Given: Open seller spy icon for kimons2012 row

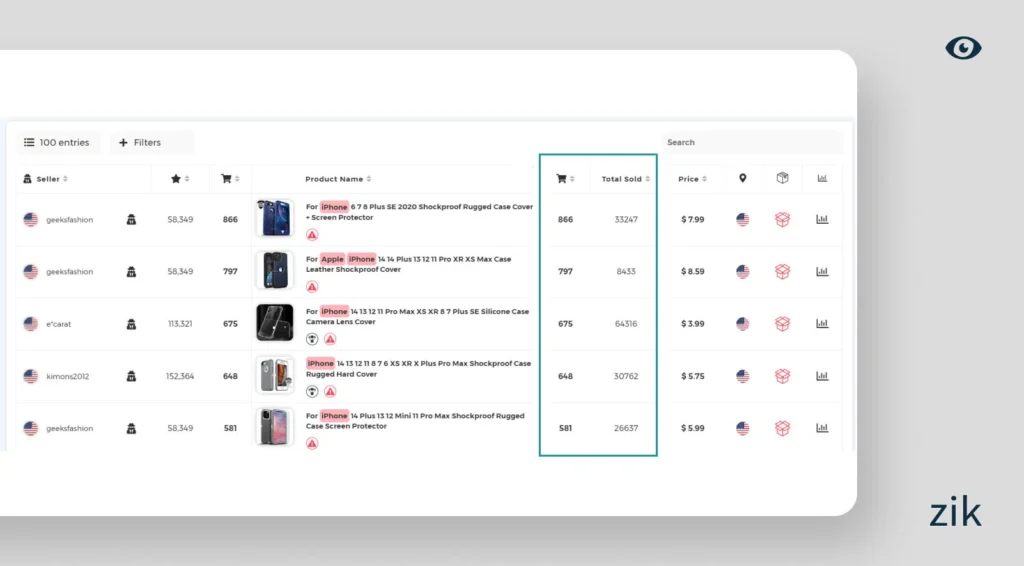Looking at the screenshot, I should (x=131, y=376).
